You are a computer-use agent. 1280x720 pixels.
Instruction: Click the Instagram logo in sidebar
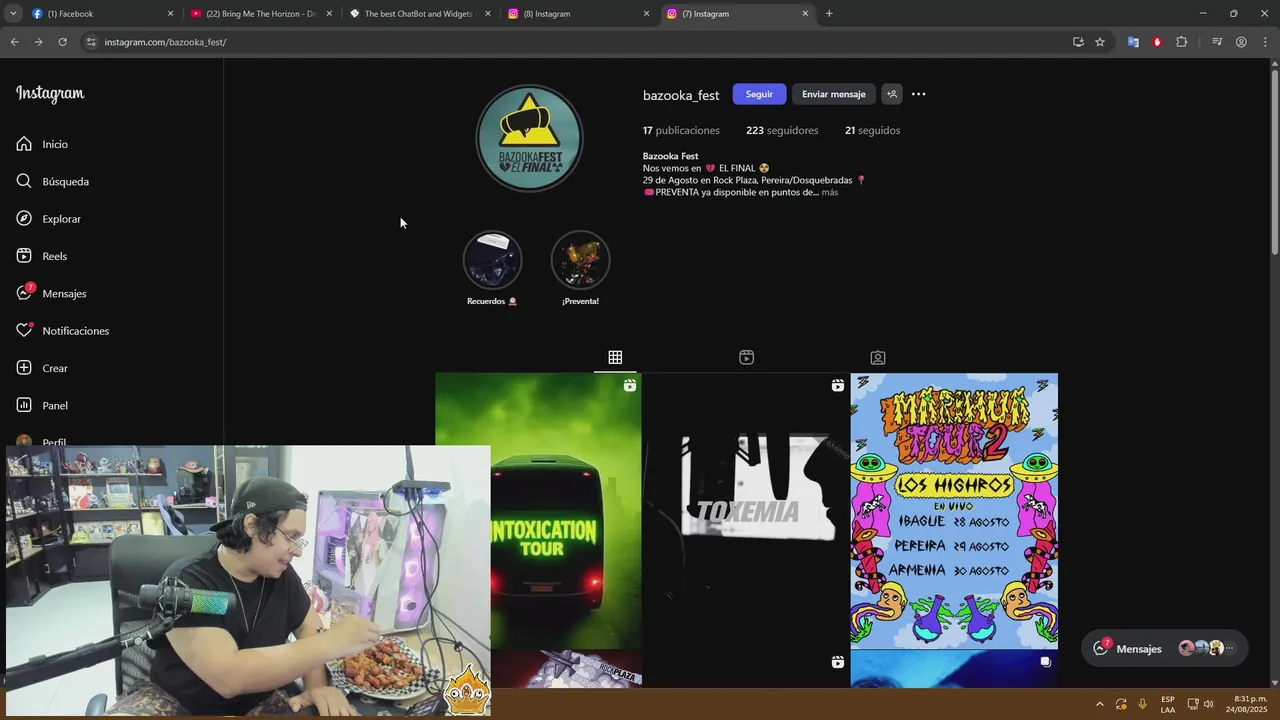click(50, 94)
